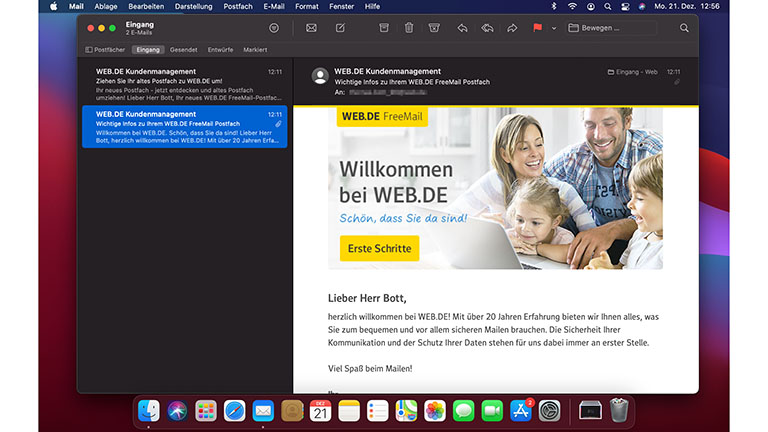
Task: Move message to junk folder
Action: [433, 28]
